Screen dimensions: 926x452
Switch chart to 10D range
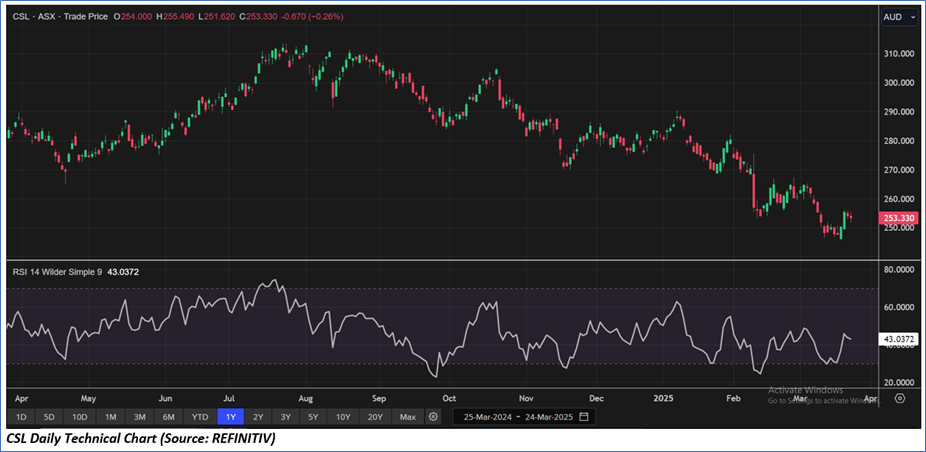(80, 416)
